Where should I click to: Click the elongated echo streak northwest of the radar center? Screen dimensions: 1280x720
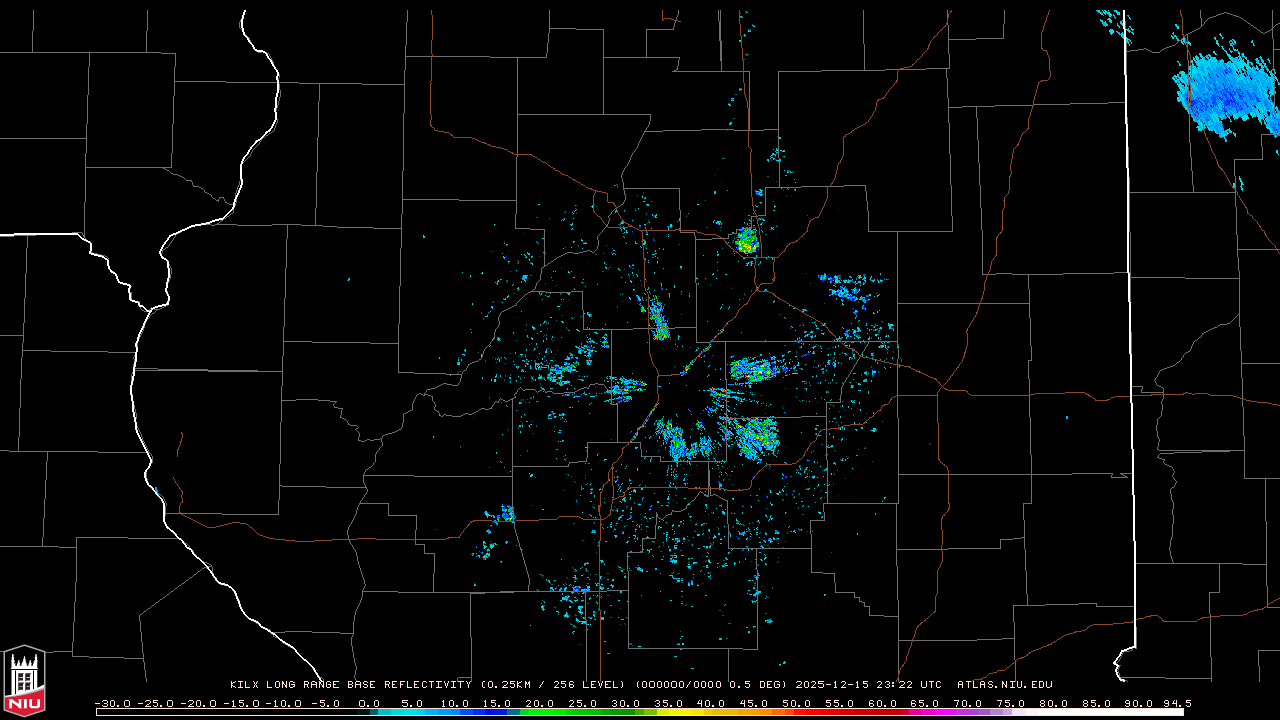click(x=658, y=320)
